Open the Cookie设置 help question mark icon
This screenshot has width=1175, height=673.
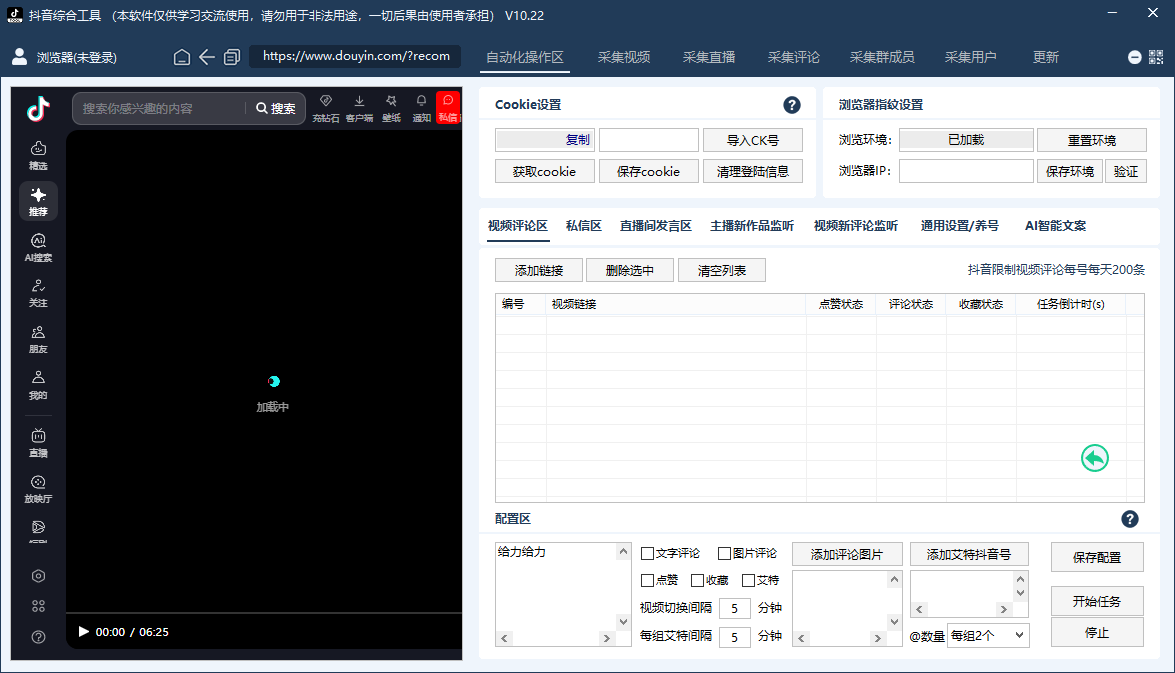point(791,104)
